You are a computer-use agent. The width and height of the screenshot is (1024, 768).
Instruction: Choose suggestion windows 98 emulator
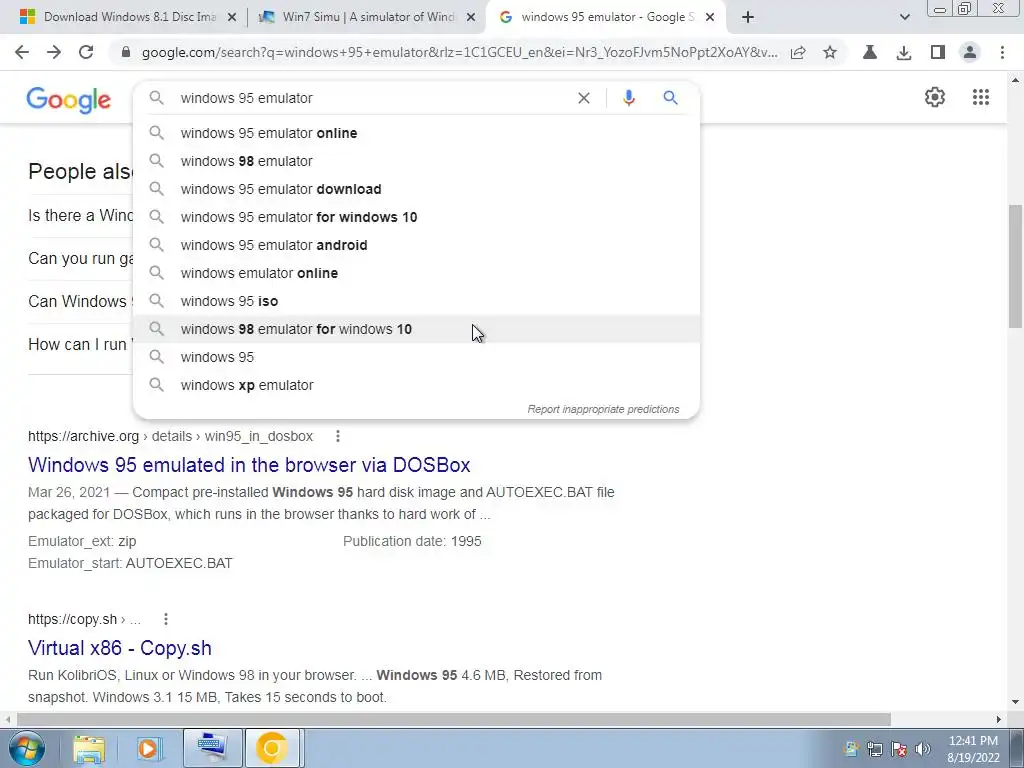417,161
